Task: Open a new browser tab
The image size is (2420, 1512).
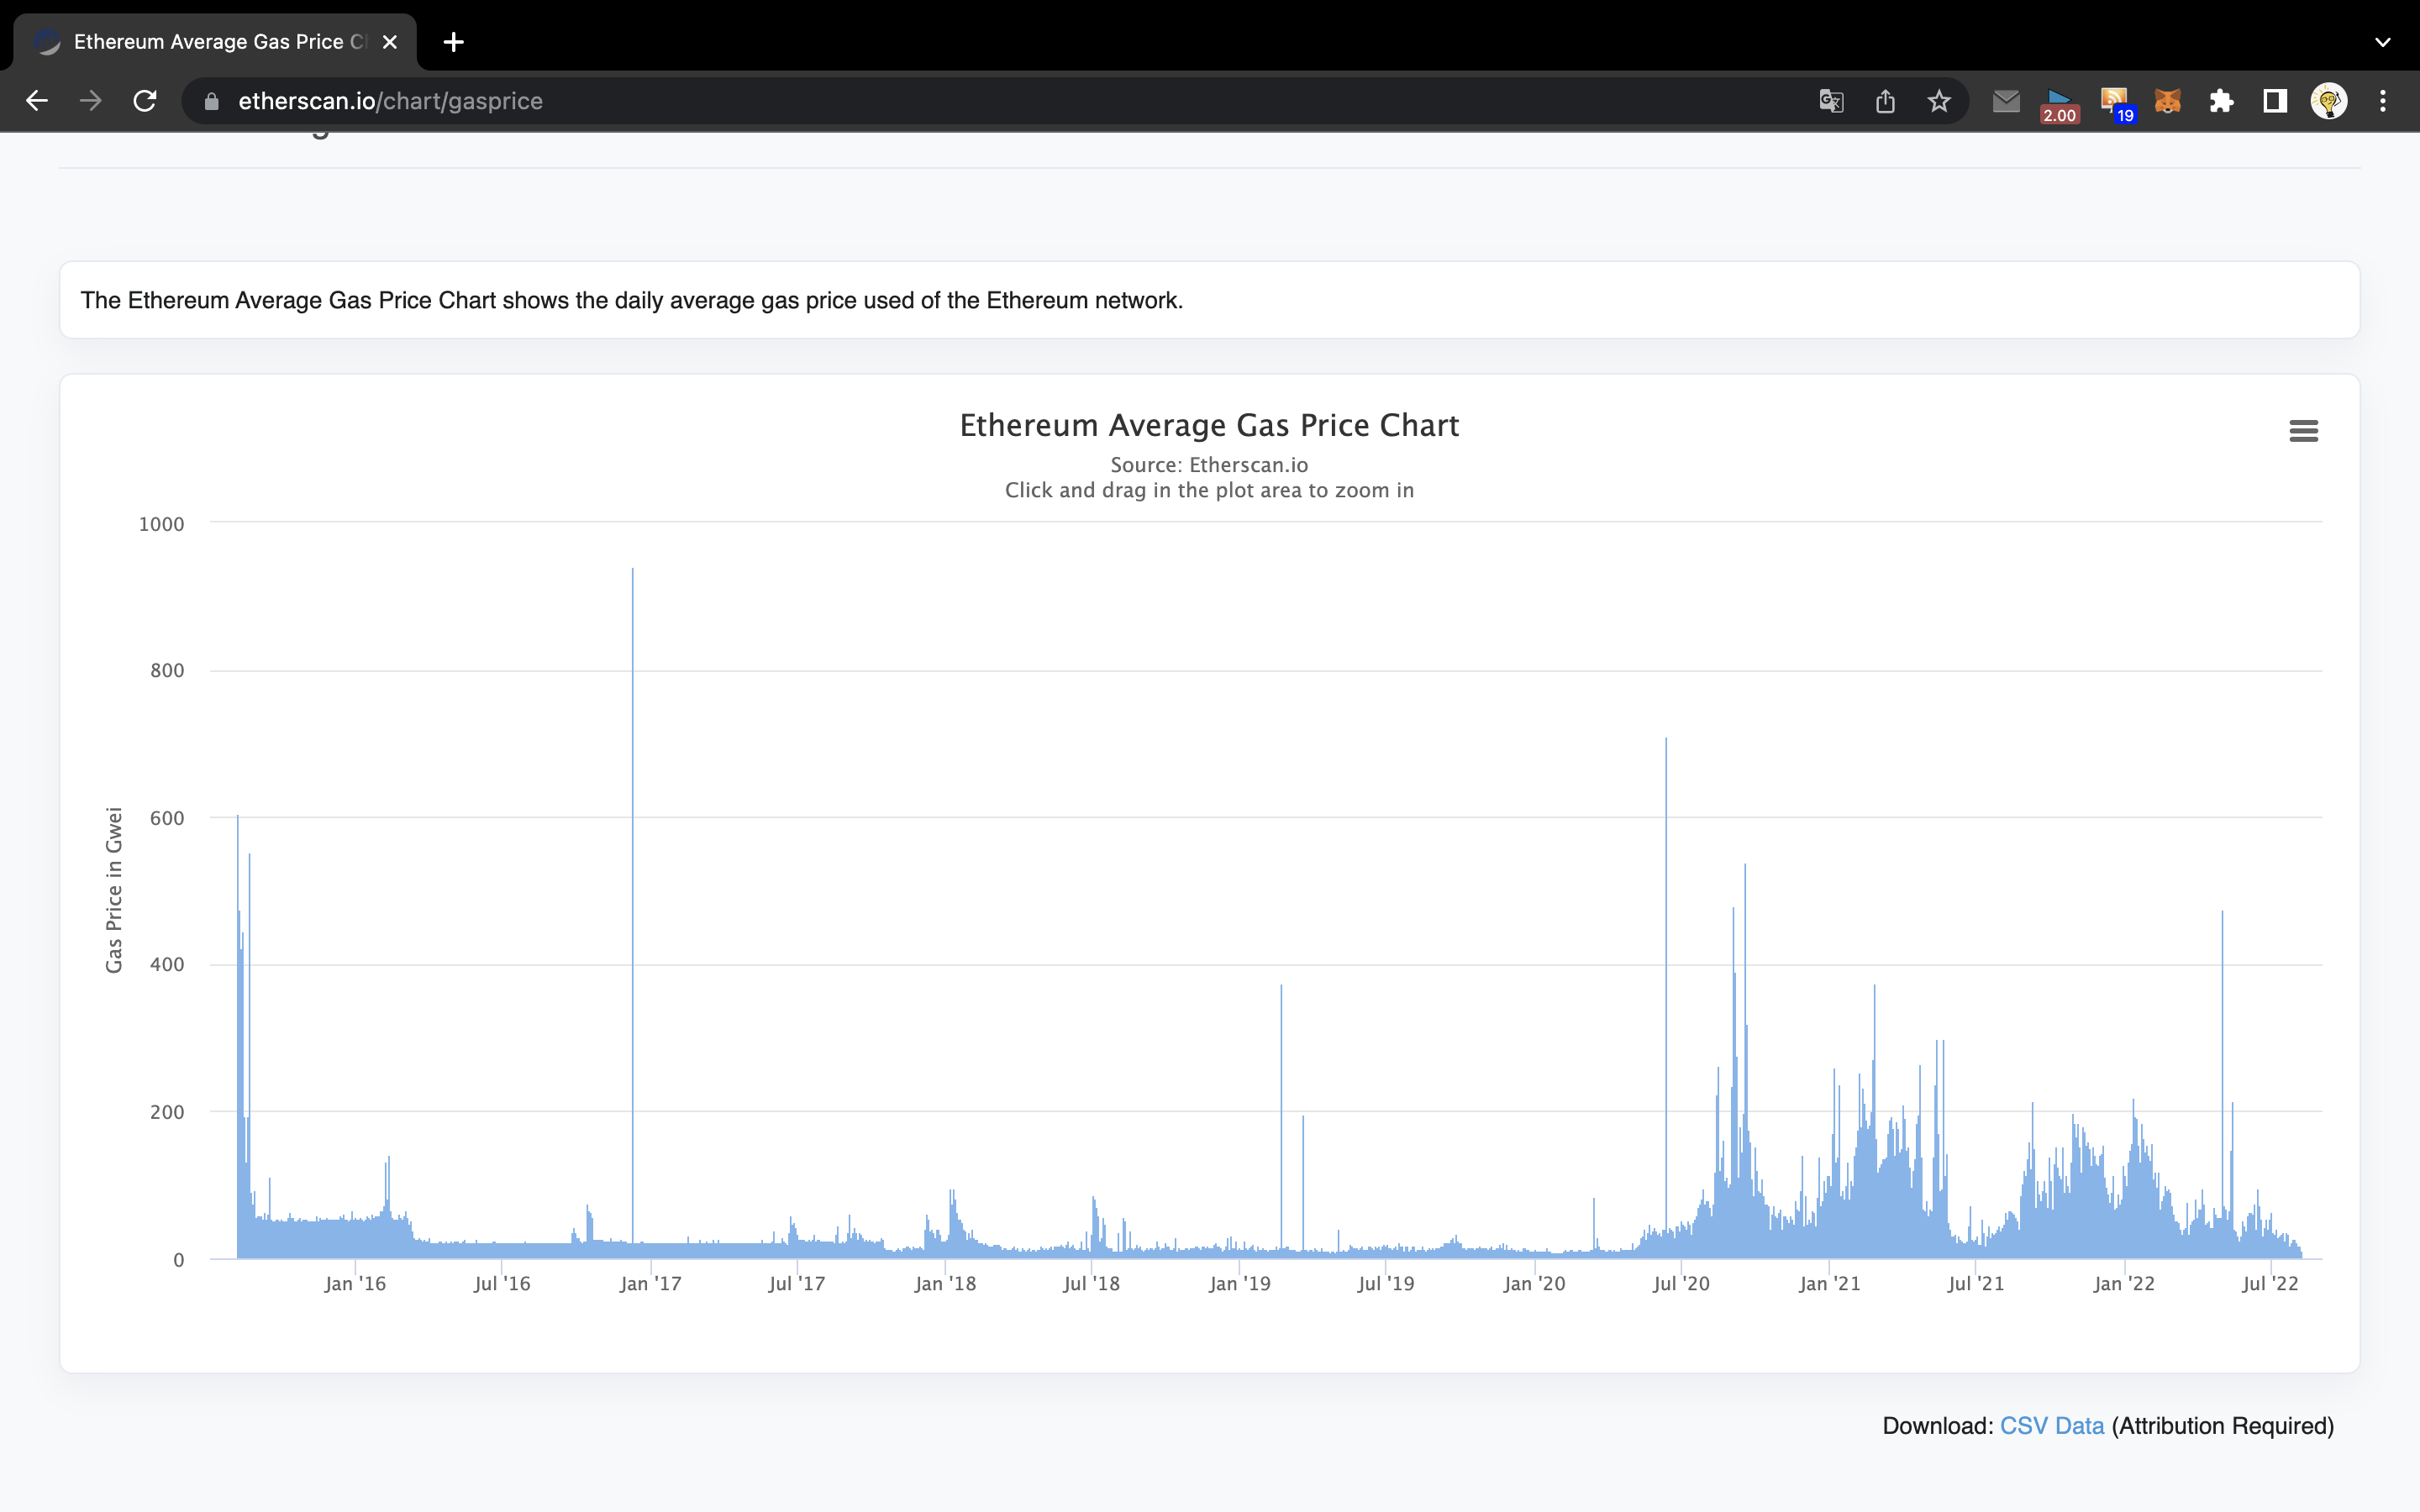Action: [x=453, y=42]
